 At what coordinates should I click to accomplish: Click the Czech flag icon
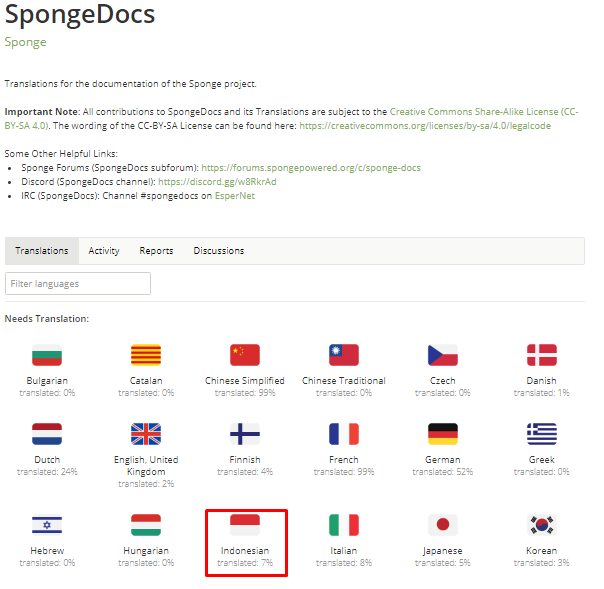(x=443, y=355)
